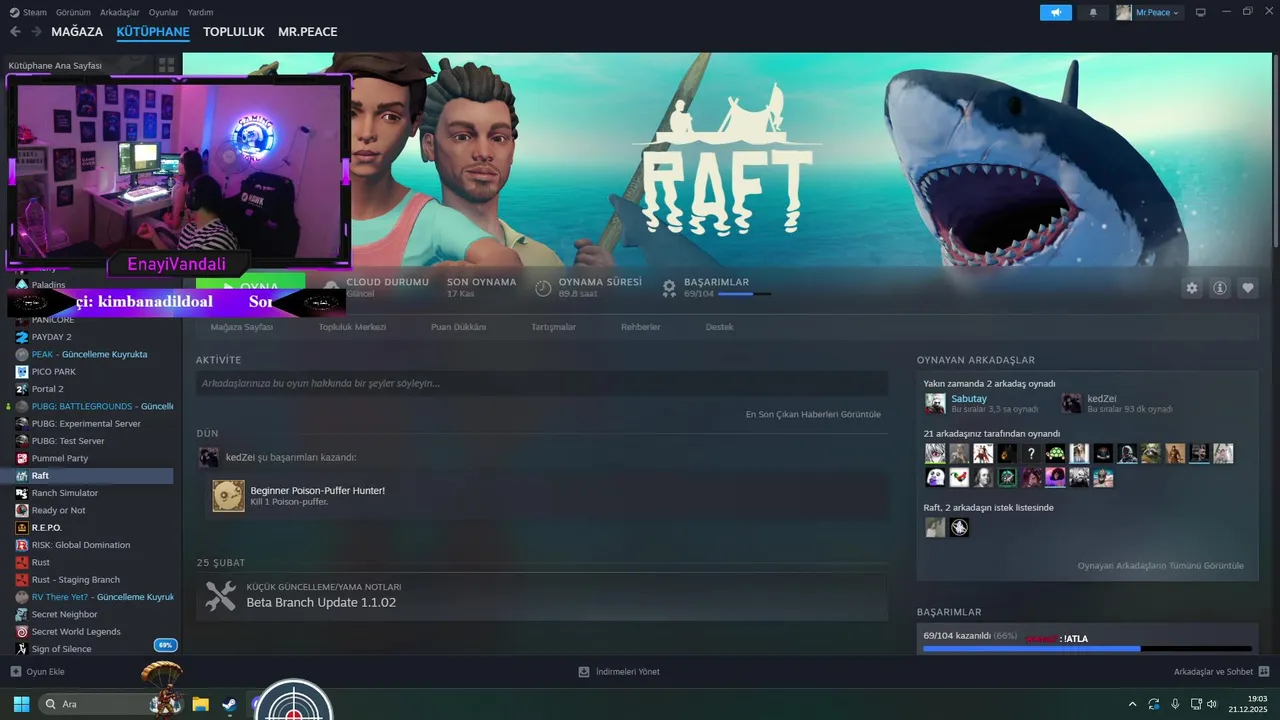The image size is (1280, 720).
Task: Open Rehberler link
Action: pyautogui.click(x=640, y=327)
